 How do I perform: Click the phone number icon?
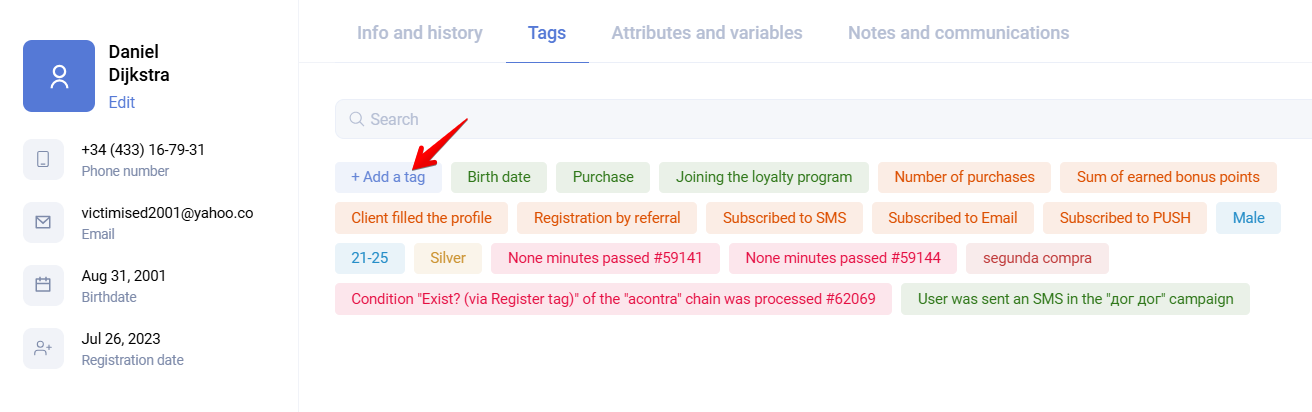click(x=43, y=159)
